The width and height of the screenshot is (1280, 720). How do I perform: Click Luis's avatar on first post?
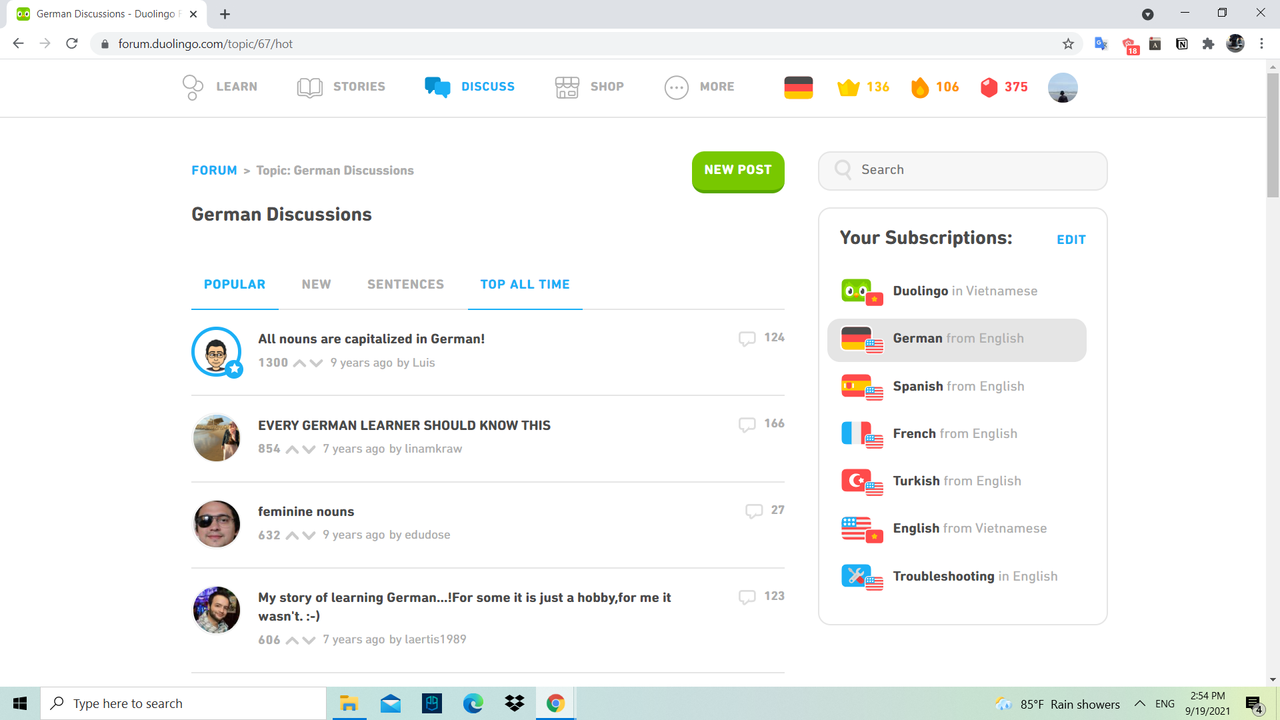click(217, 352)
